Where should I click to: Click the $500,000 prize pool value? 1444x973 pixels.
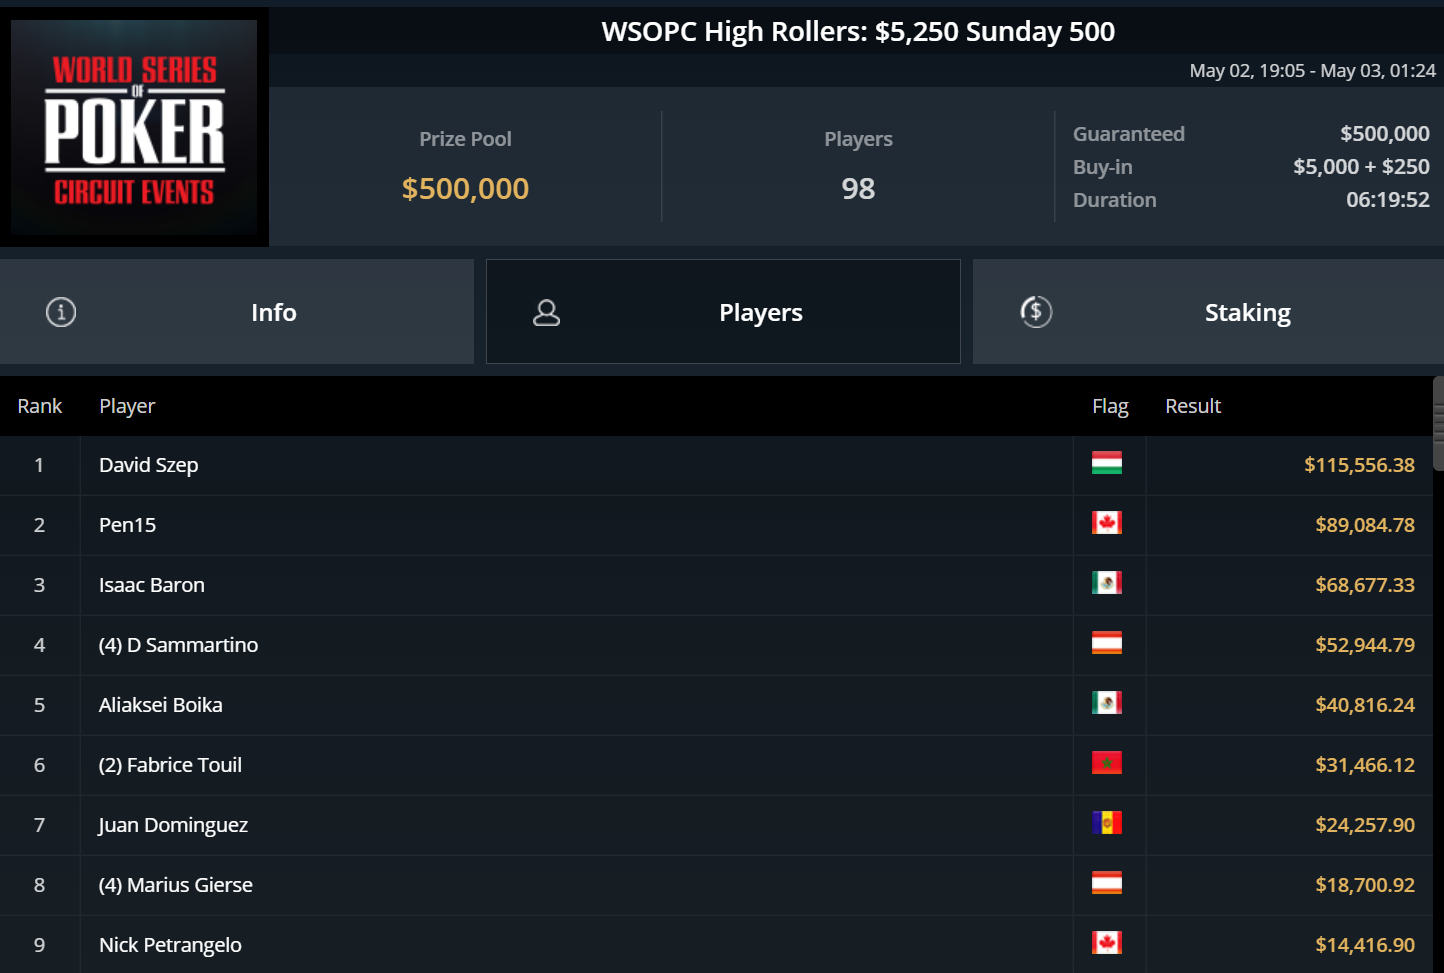(465, 188)
